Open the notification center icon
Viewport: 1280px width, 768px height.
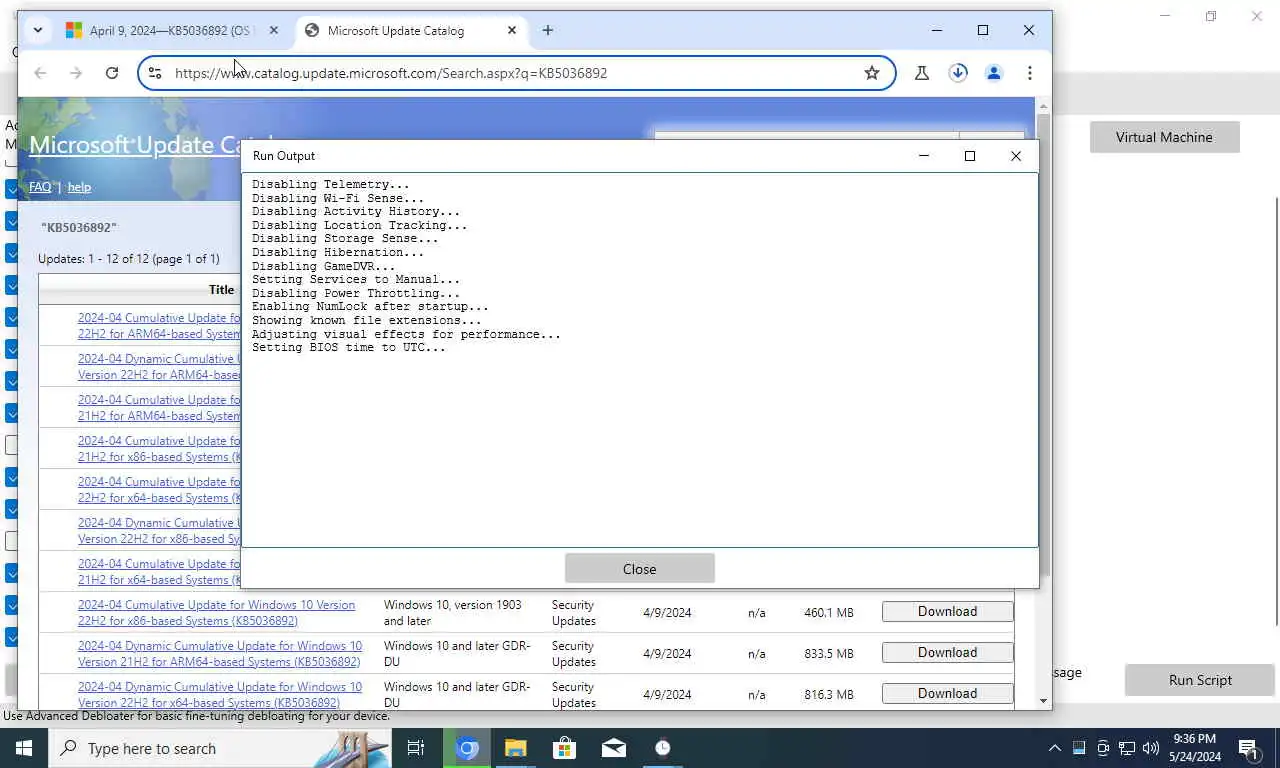coord(1250,748)
